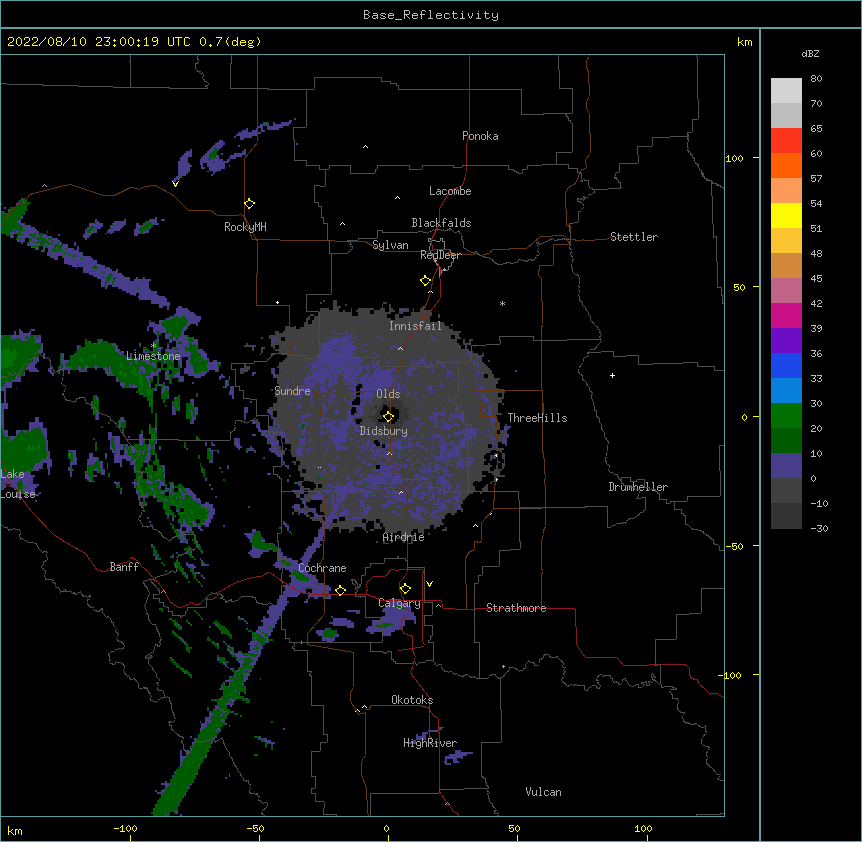
Task: Click the yellow diamond marker near RockyMH
Action: click(250, 204)
